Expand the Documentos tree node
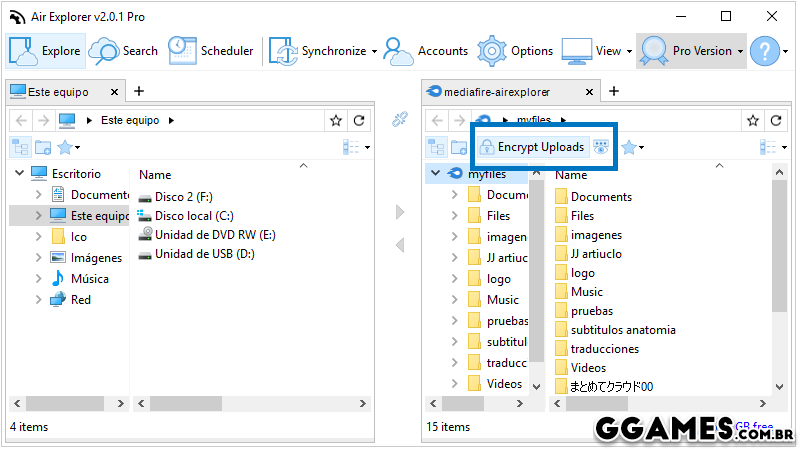The width and height of the screenshot is (800, 449). (x=38, y=194)
